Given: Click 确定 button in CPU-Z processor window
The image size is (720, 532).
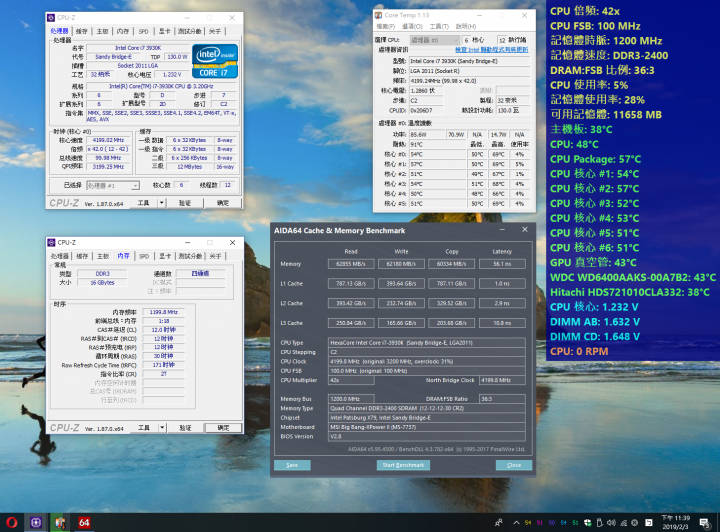Looking at the screenshot, I should pos(223,202).
